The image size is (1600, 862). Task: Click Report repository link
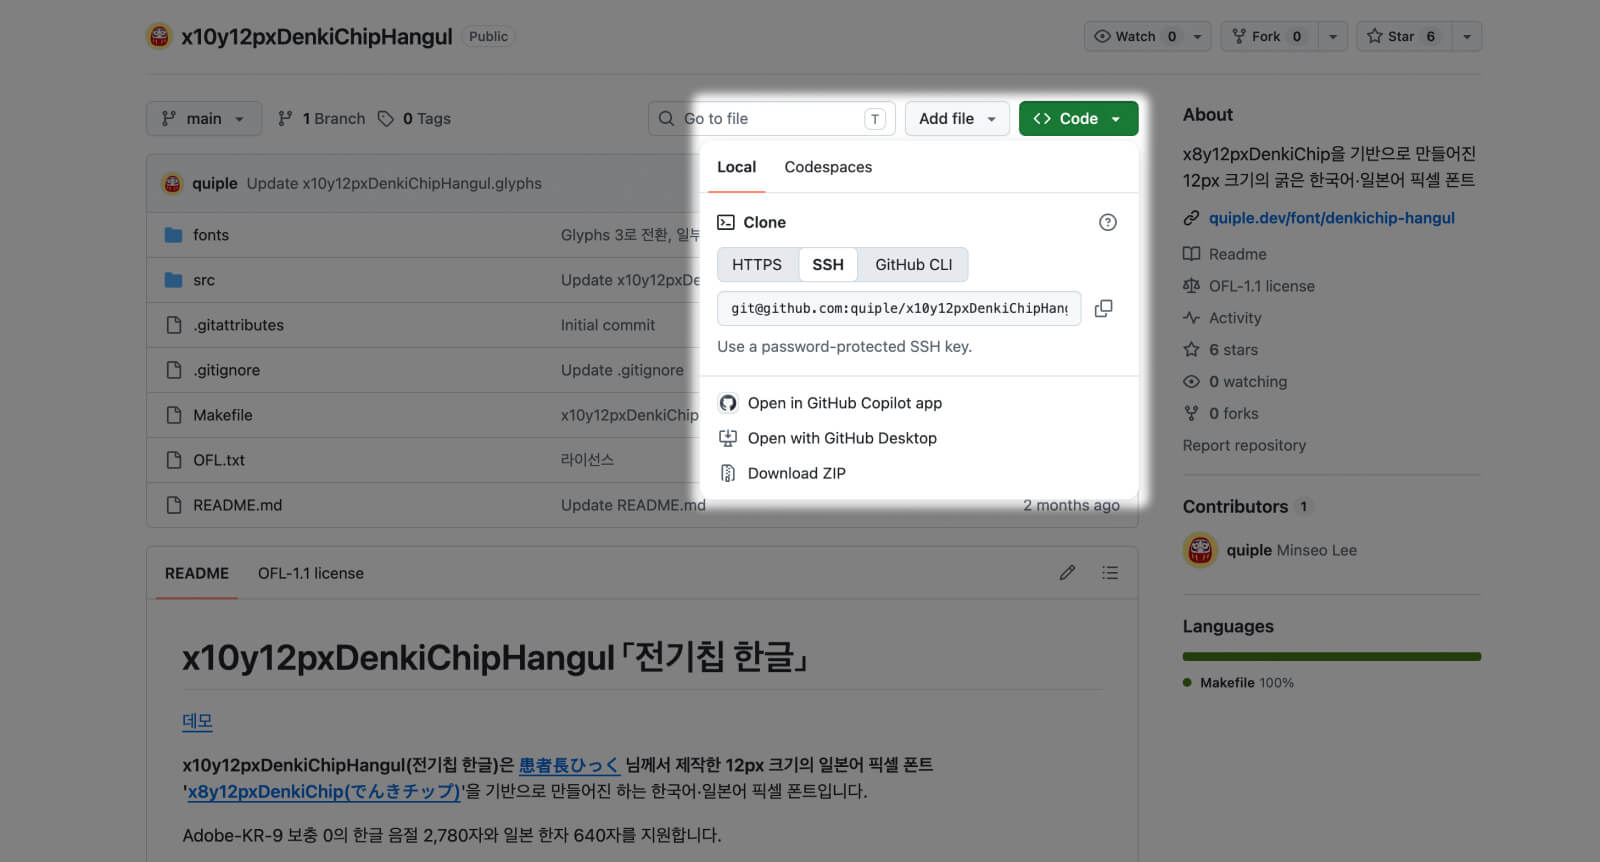click(1244, 445)
